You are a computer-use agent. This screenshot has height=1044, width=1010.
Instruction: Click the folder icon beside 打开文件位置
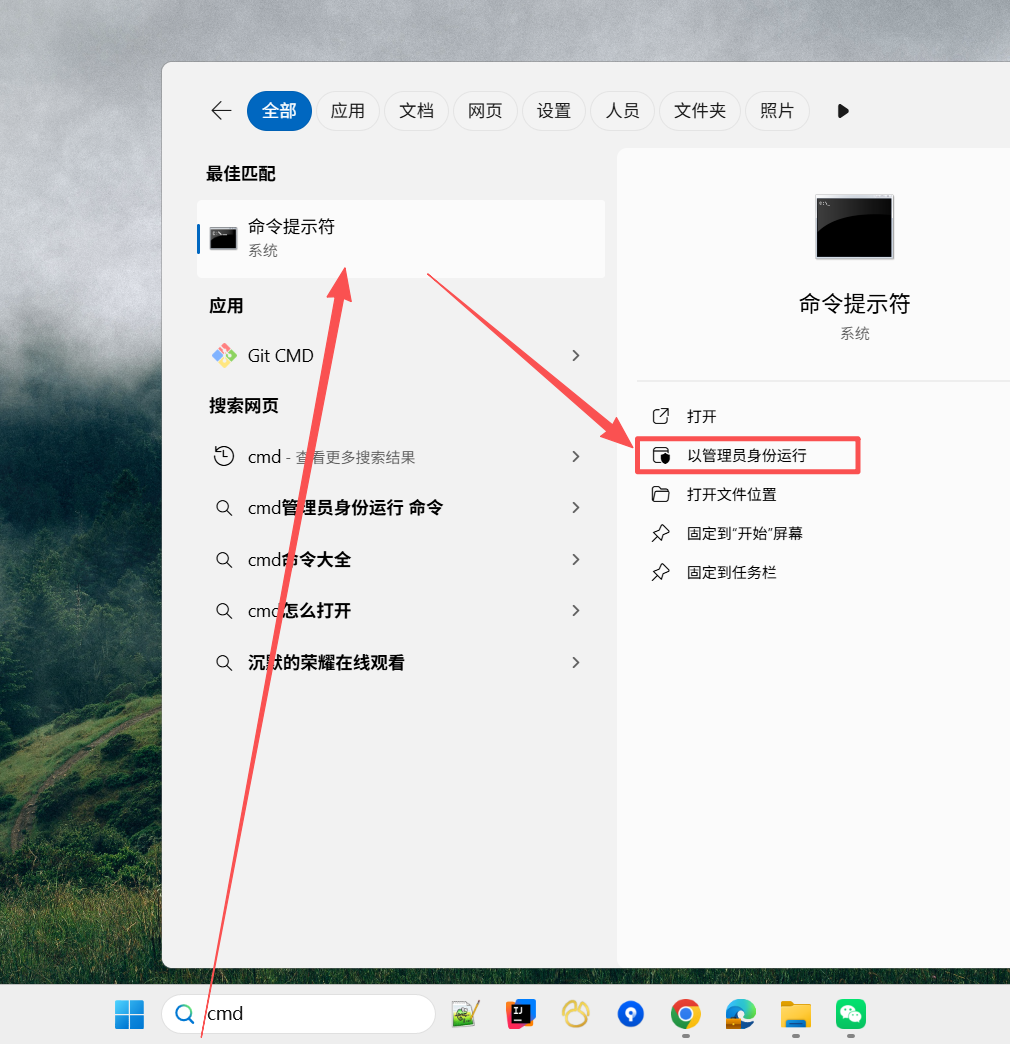(660, 494)
